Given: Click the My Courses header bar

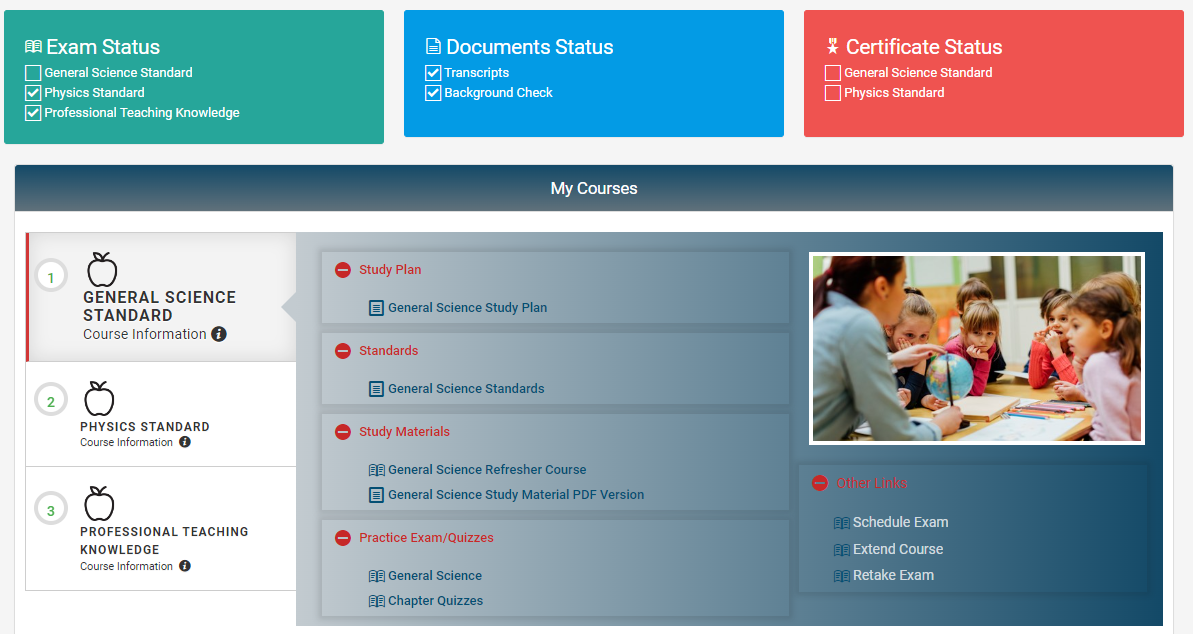Looking at the screenshot, I should pyautogui.click(x=593, y=188).
